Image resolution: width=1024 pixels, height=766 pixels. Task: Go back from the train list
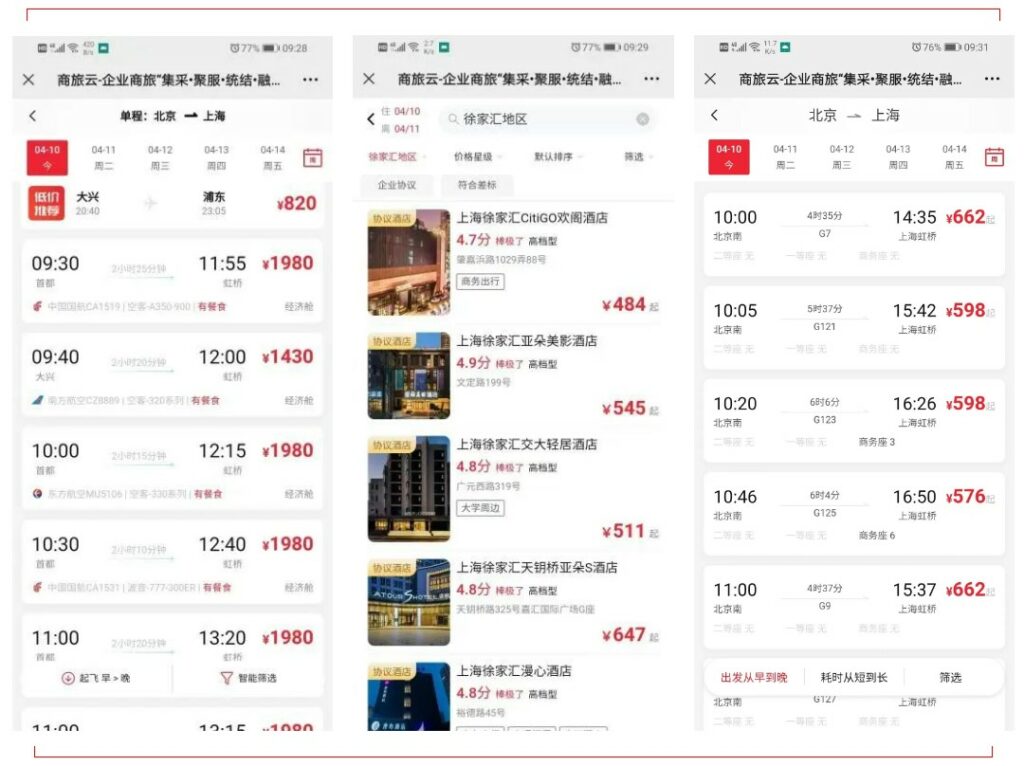point(714,115)
